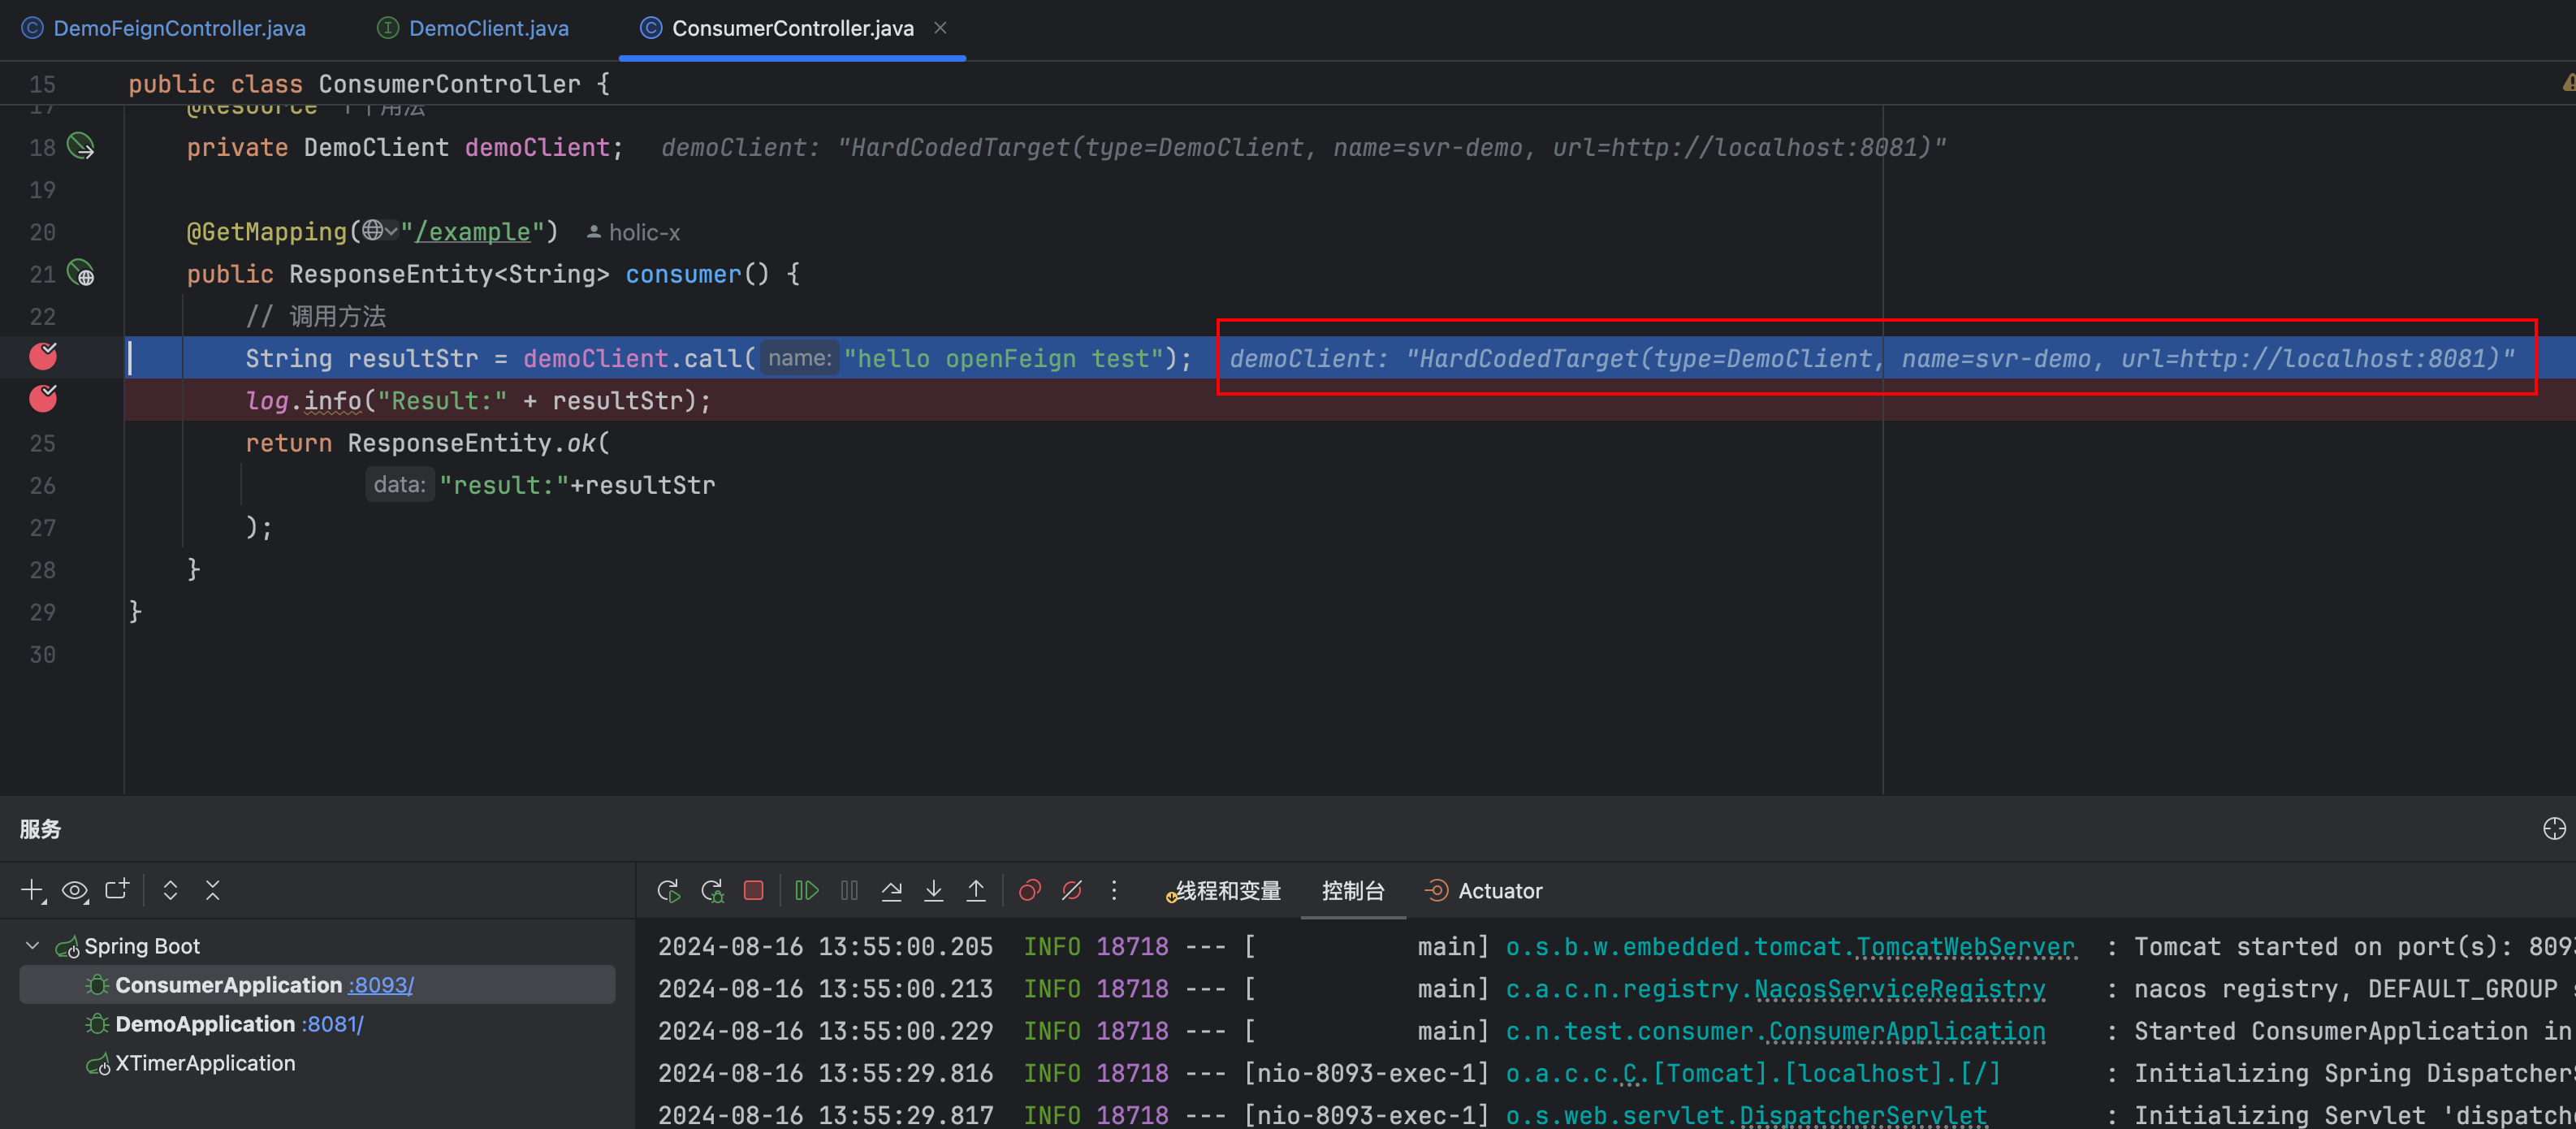Open the URL globe dropdown in @GetMapping
The width and height of the screenshot is (2576, 1129).
coord(380,231)
